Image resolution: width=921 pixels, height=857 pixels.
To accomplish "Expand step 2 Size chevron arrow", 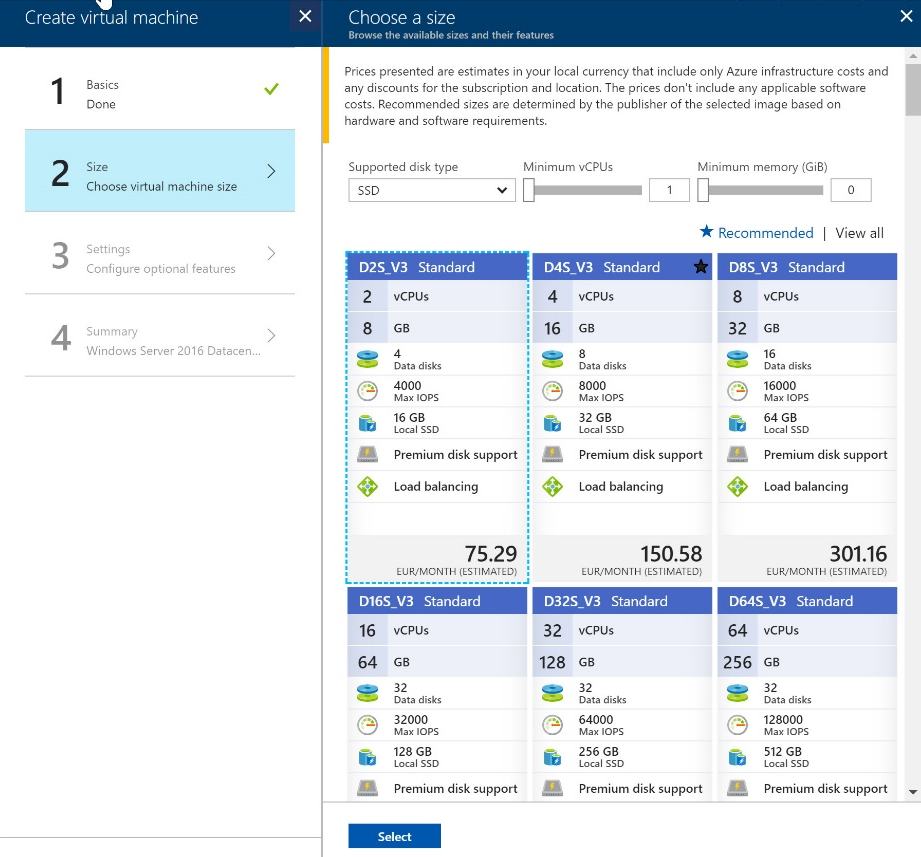I will 271,171.
